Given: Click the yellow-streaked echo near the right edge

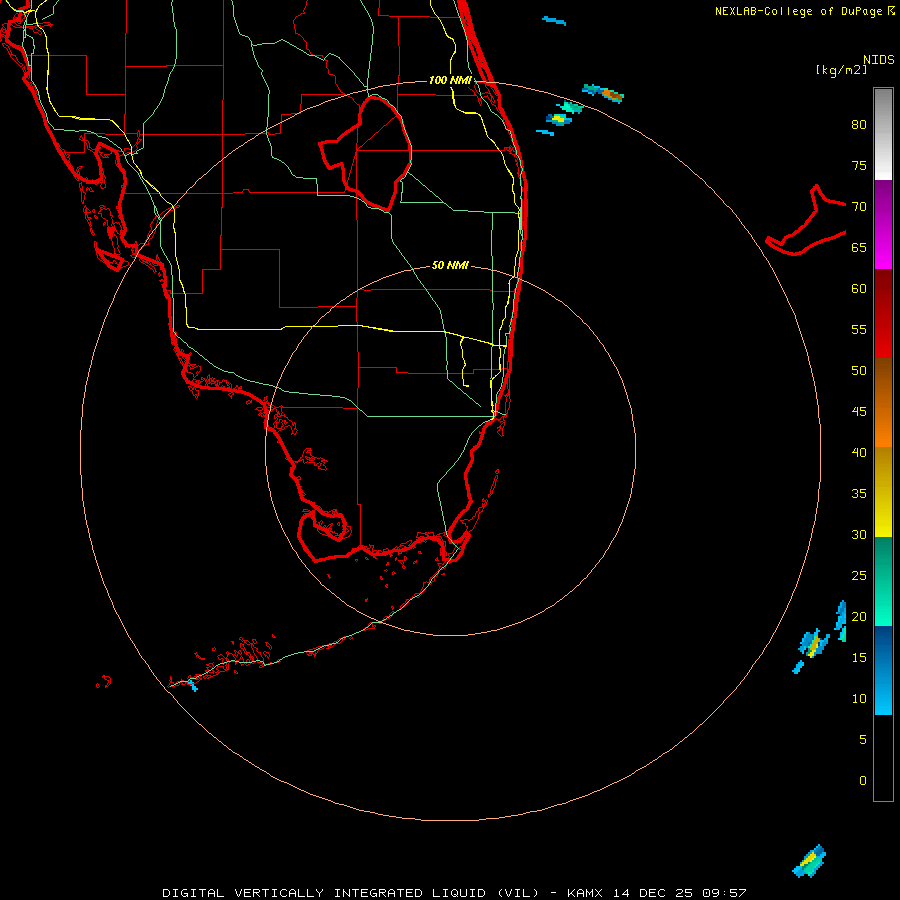Looking at the screenshot, I should pyautogui.click(x=813, y=644).
